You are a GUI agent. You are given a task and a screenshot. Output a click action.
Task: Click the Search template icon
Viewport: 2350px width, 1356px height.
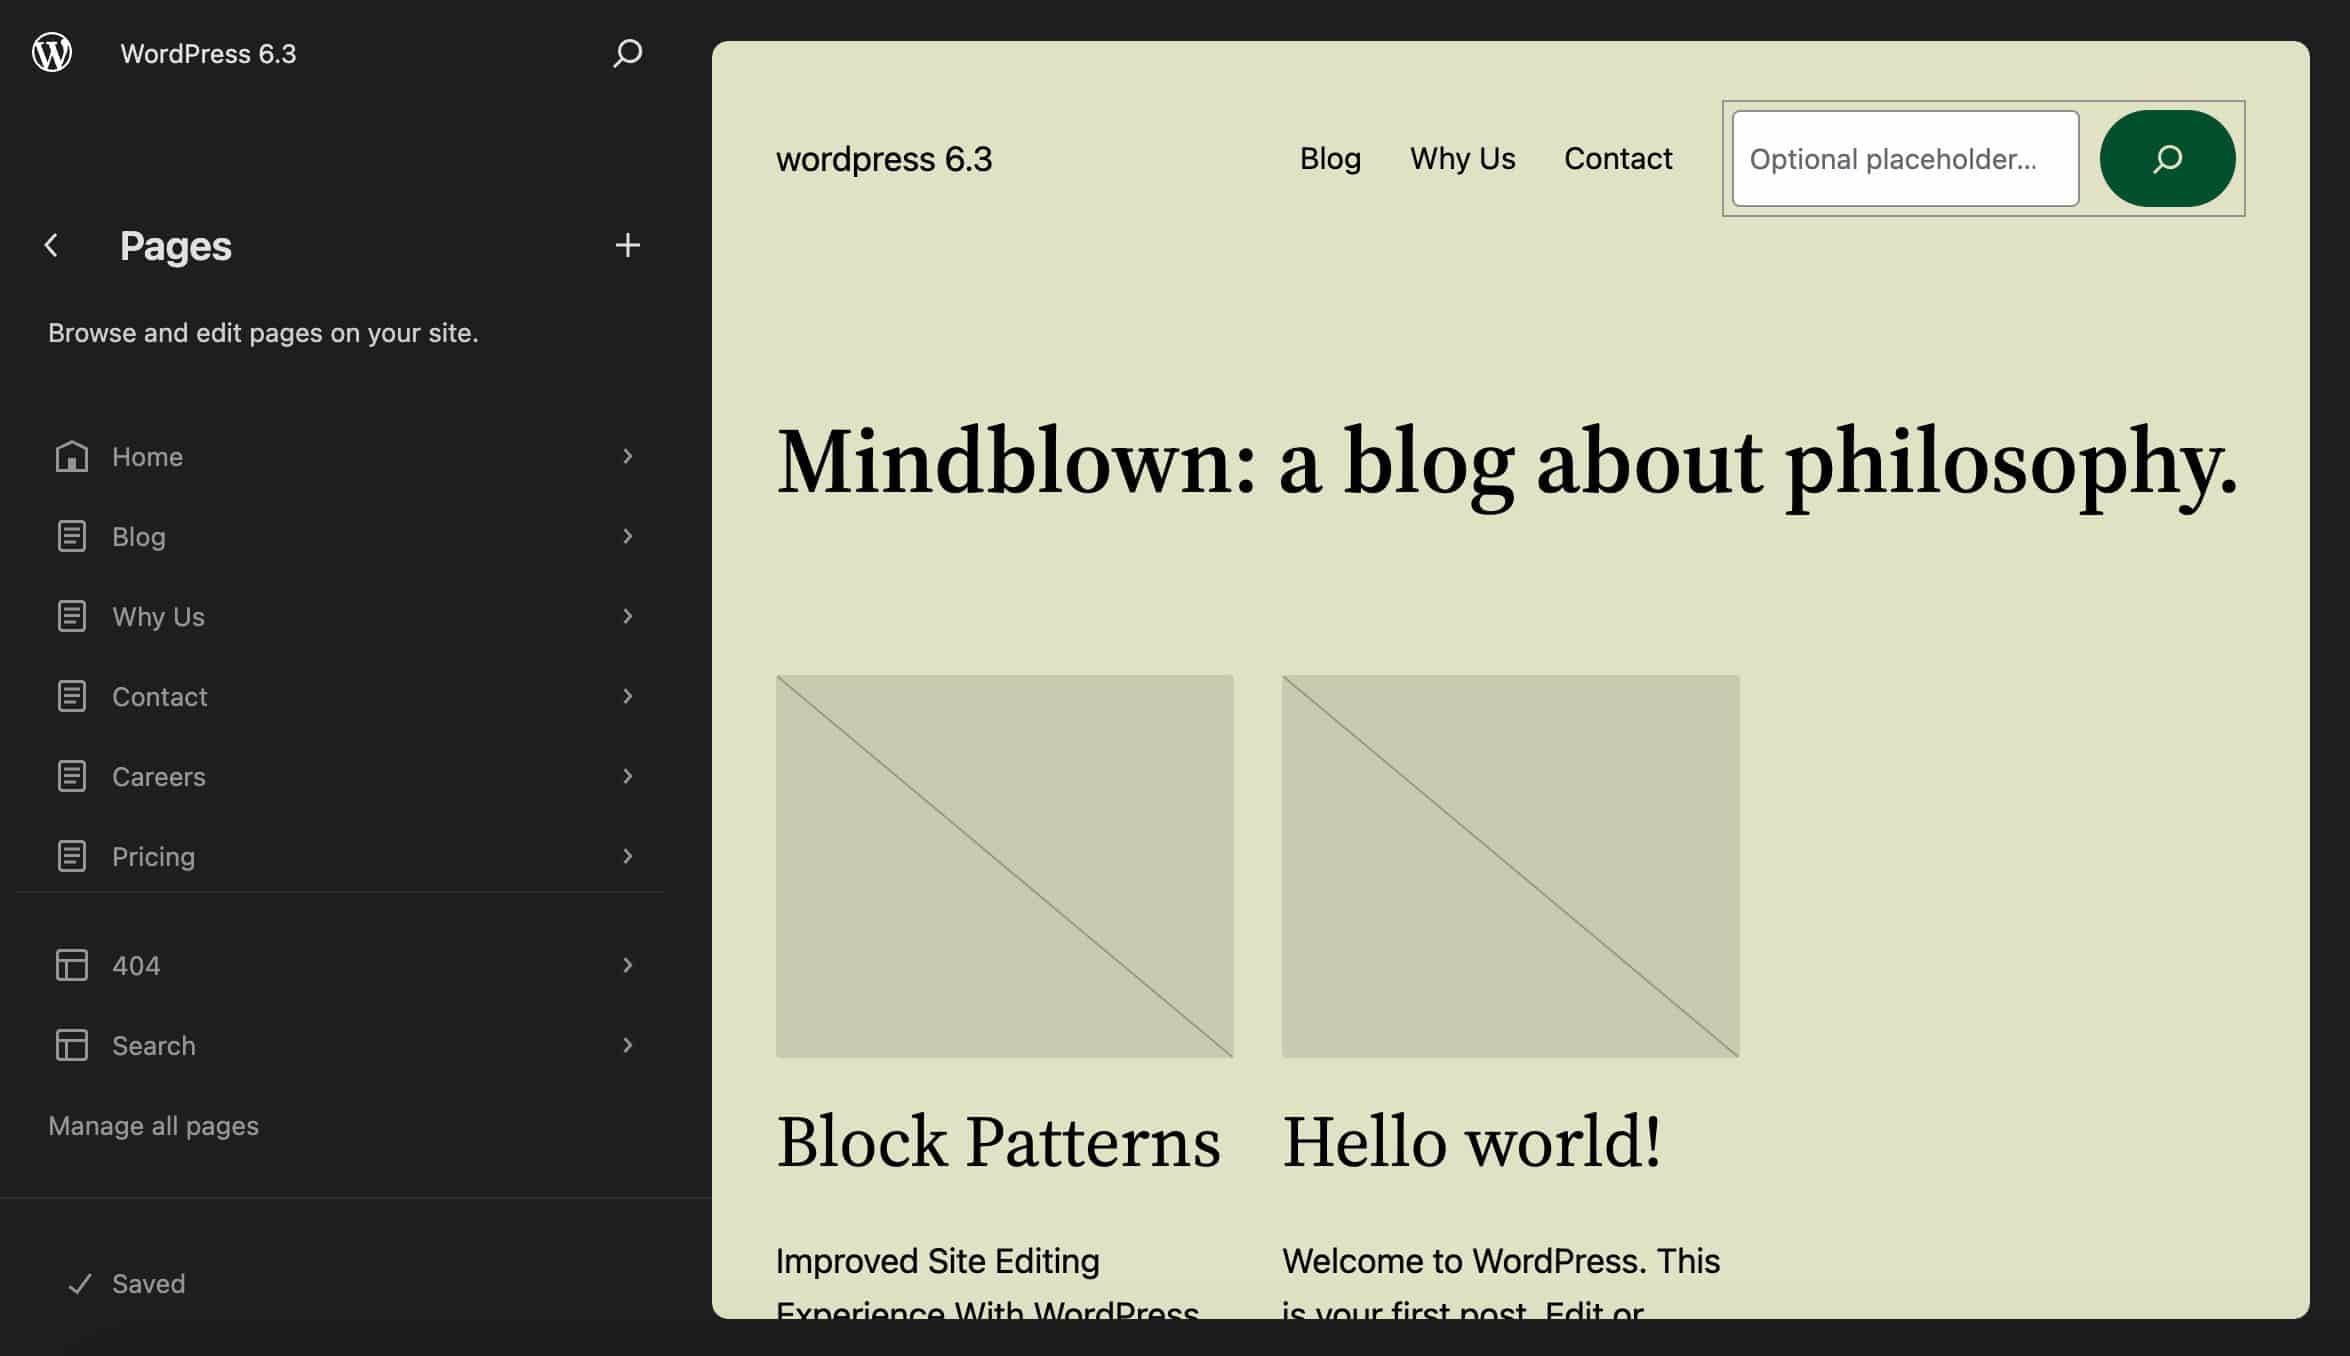click(x=71, y=1044)
